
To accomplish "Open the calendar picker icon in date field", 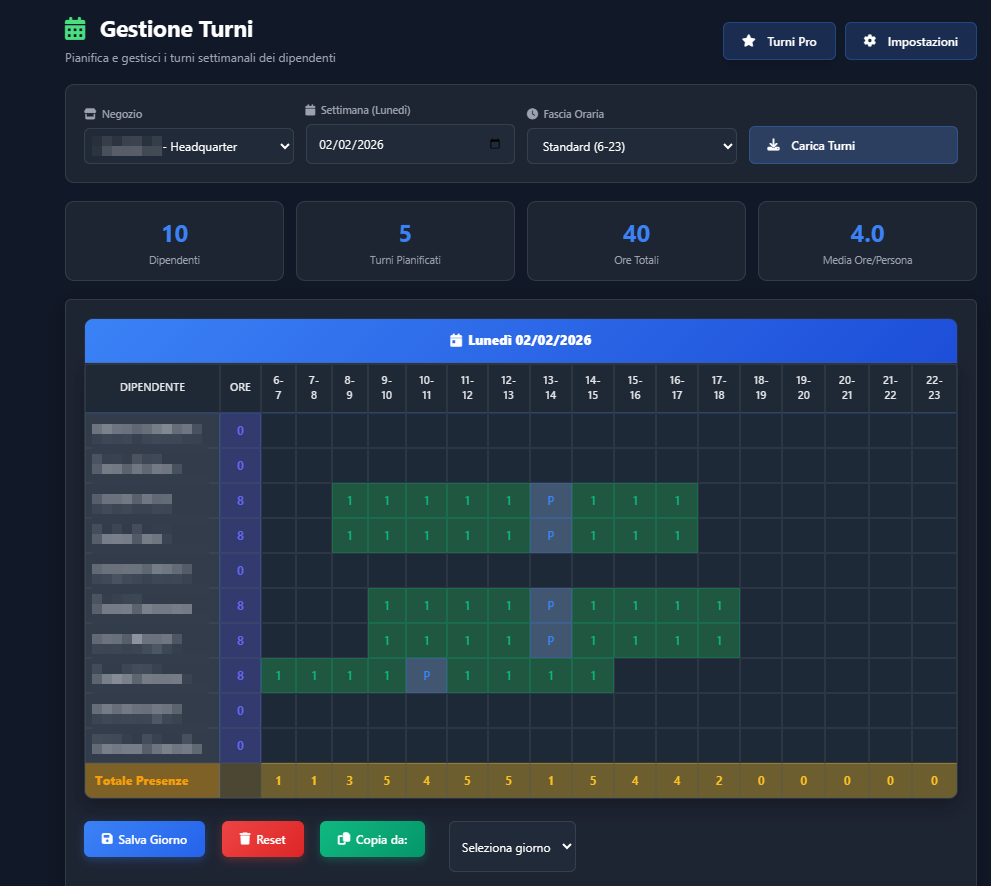I will tap(495, 144).
